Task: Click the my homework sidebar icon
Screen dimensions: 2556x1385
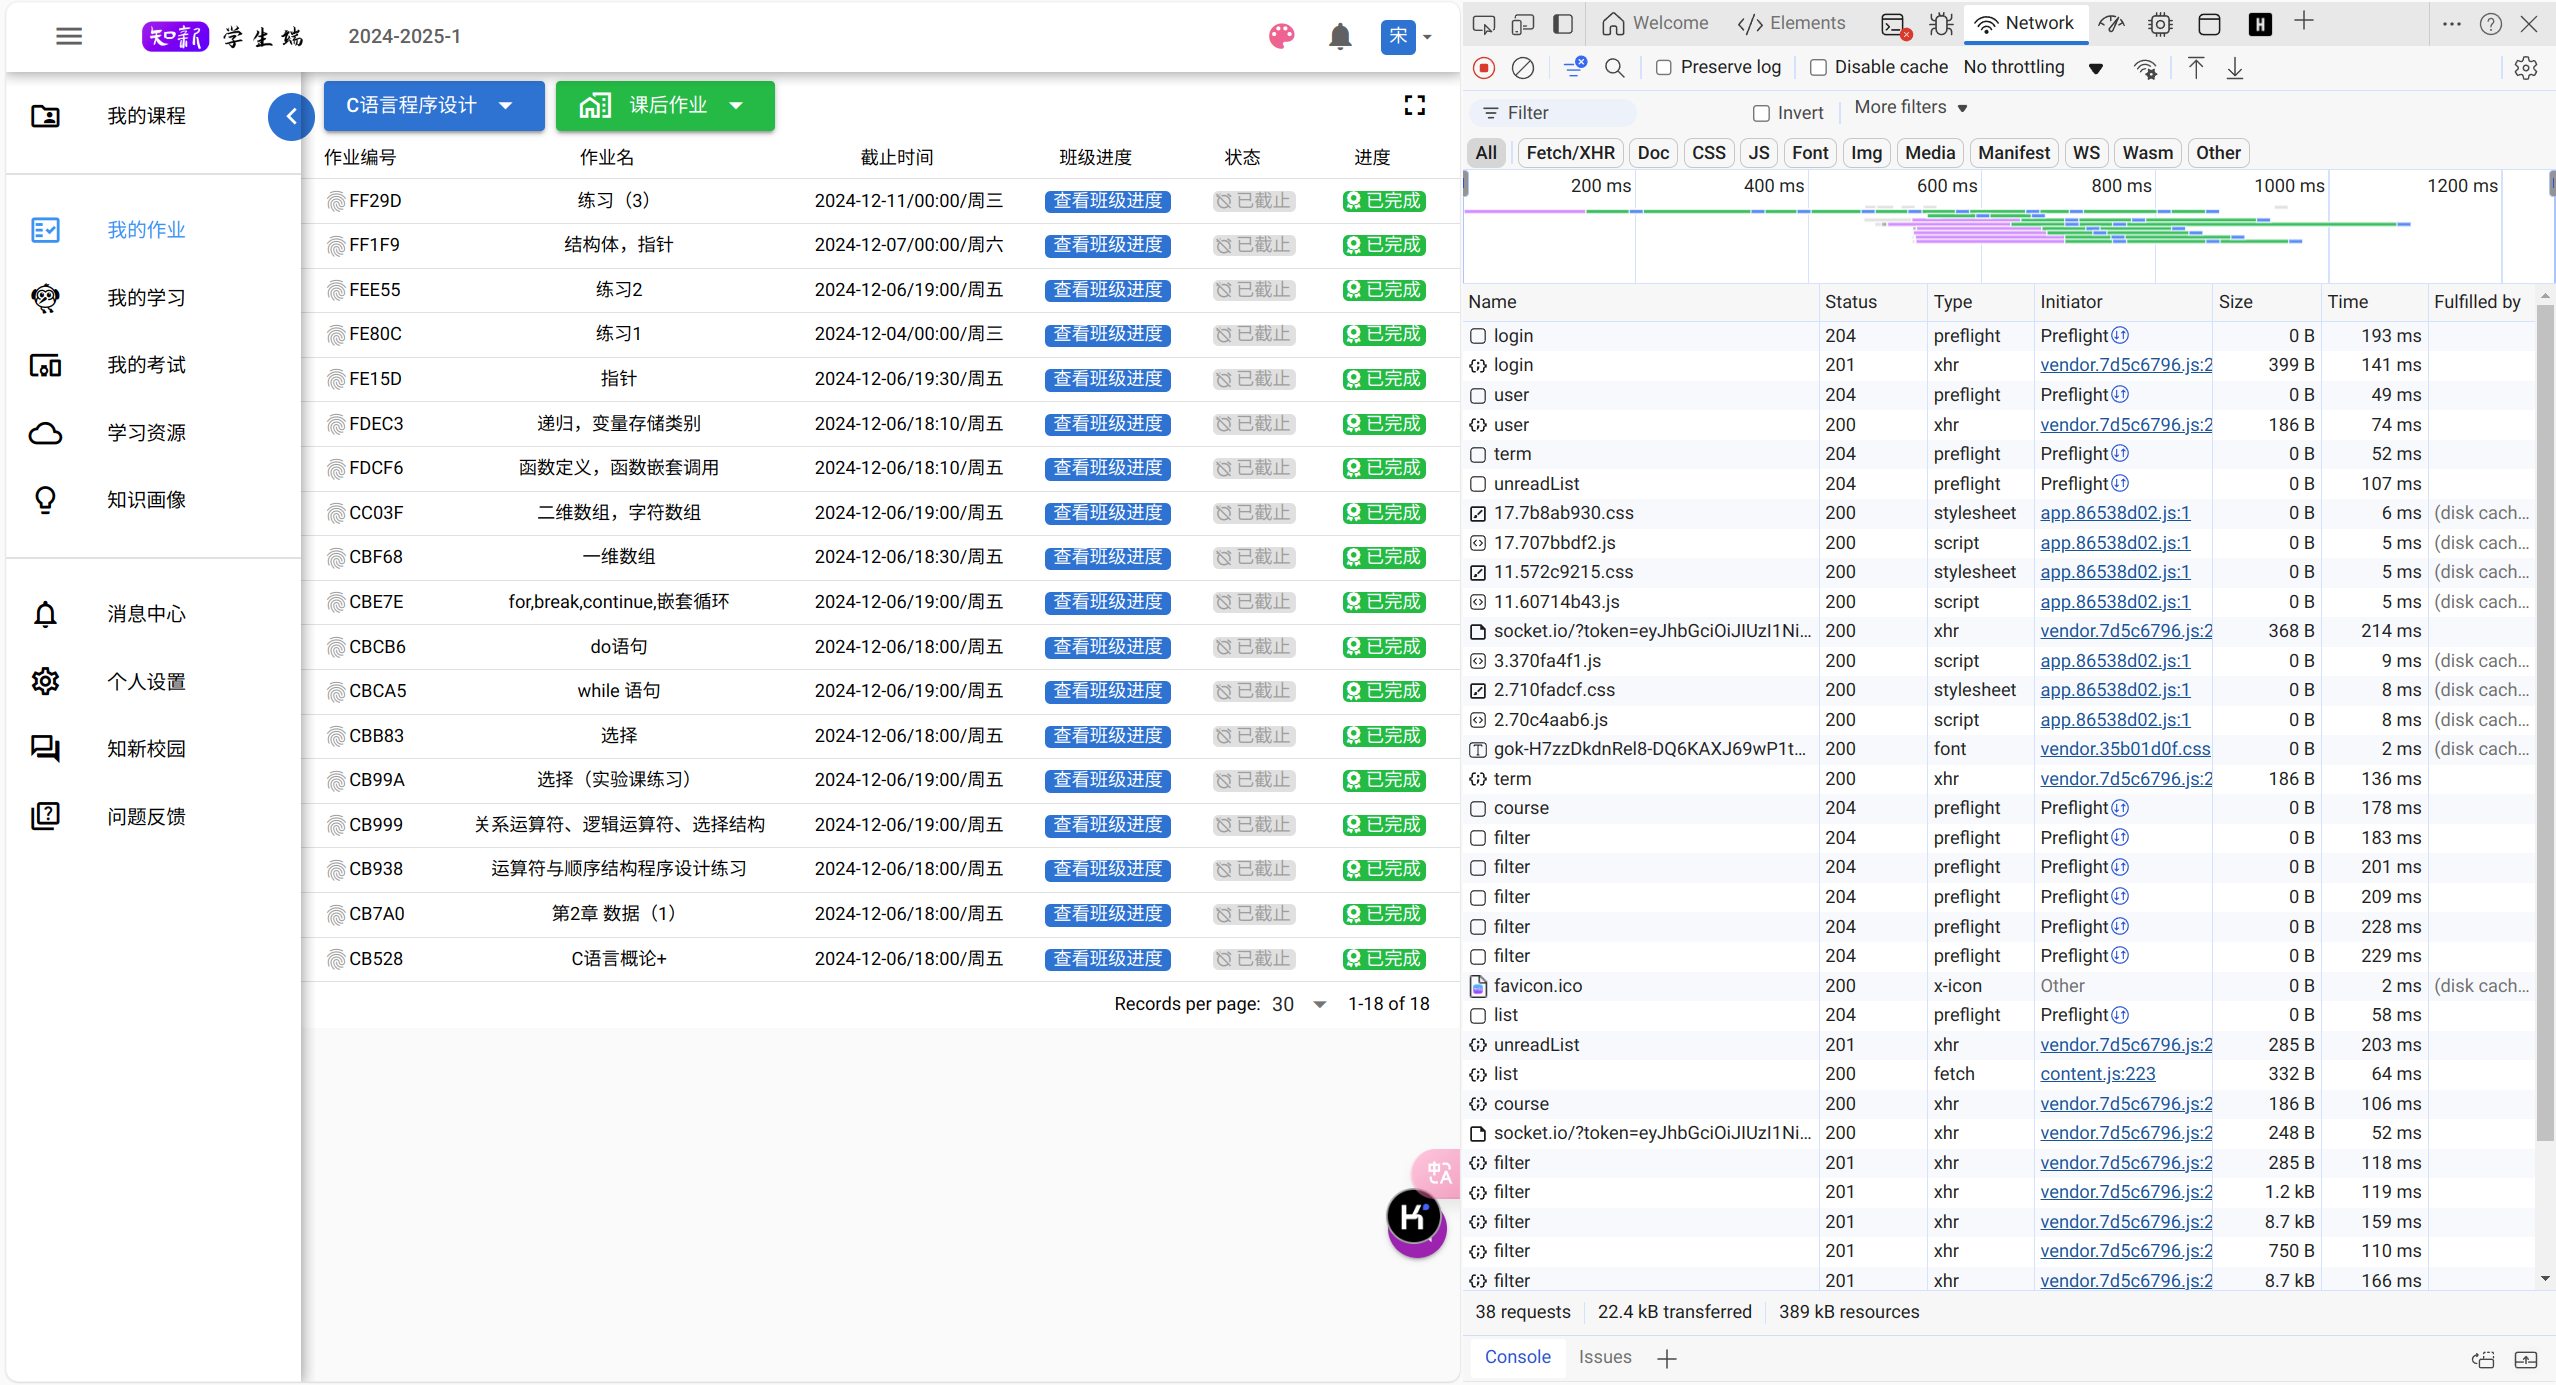Action: (x=46, y=229)
